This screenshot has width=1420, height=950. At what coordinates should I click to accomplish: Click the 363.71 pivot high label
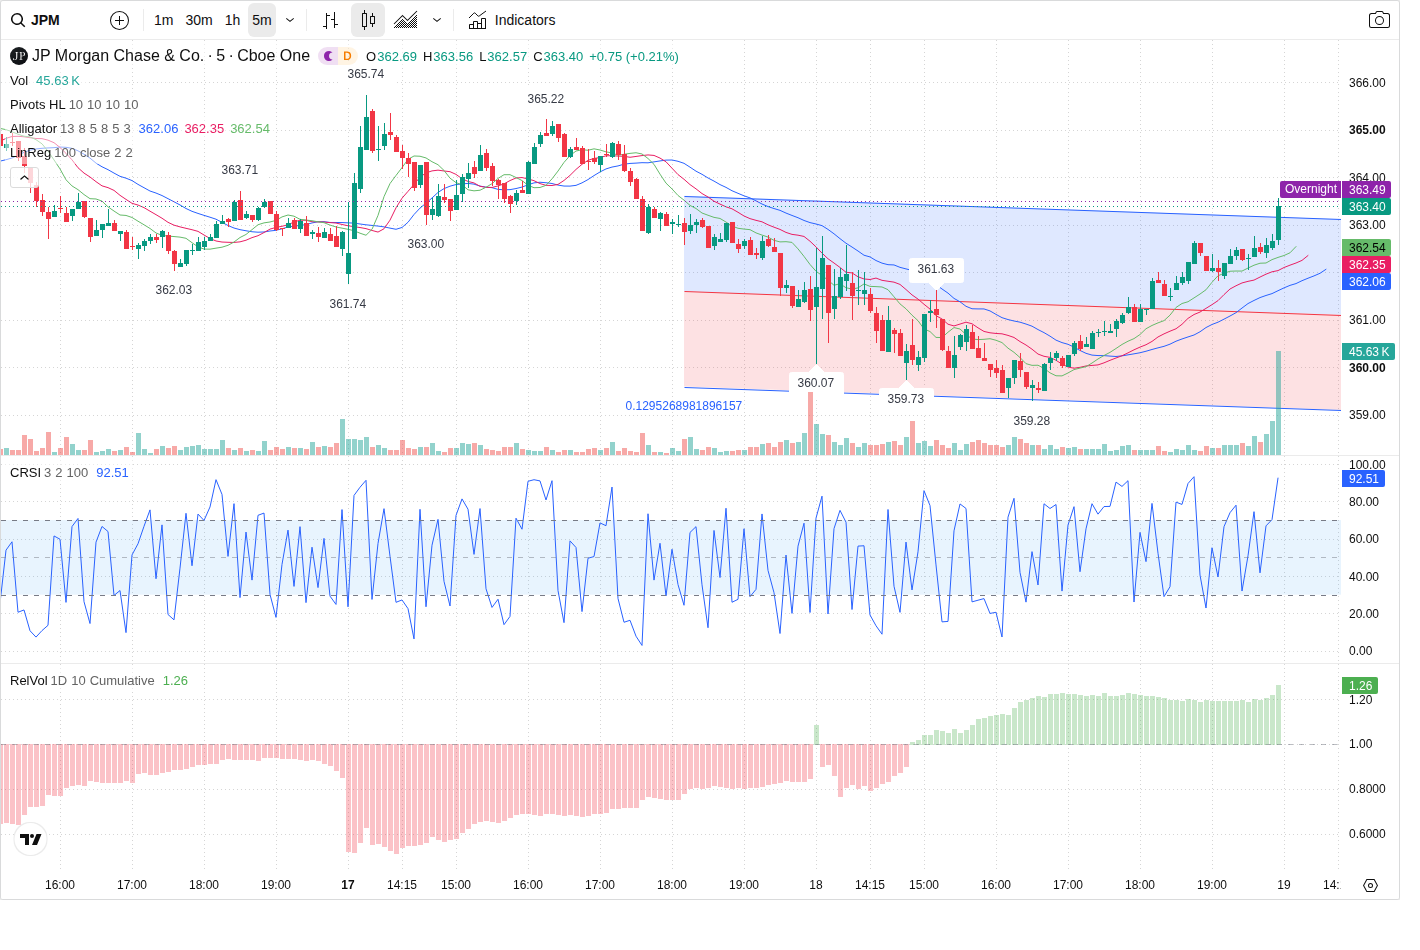coord(239,170)
